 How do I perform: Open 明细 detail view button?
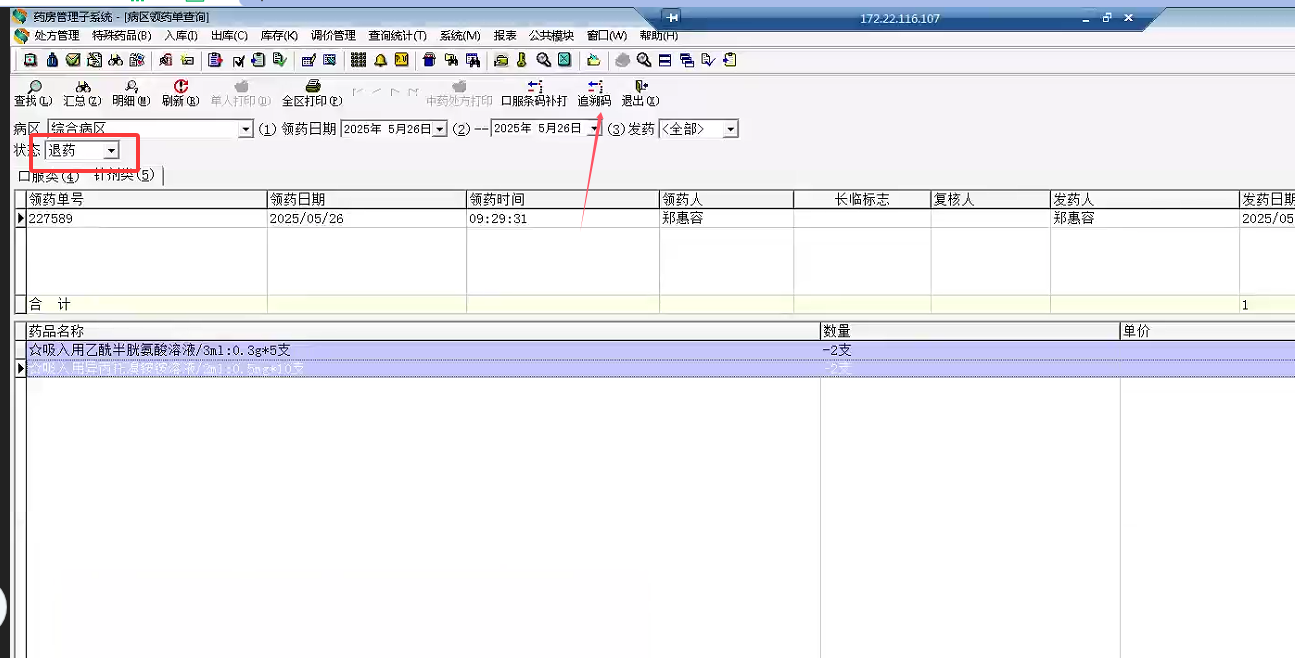pyautogui.click(x=131, y=93)
